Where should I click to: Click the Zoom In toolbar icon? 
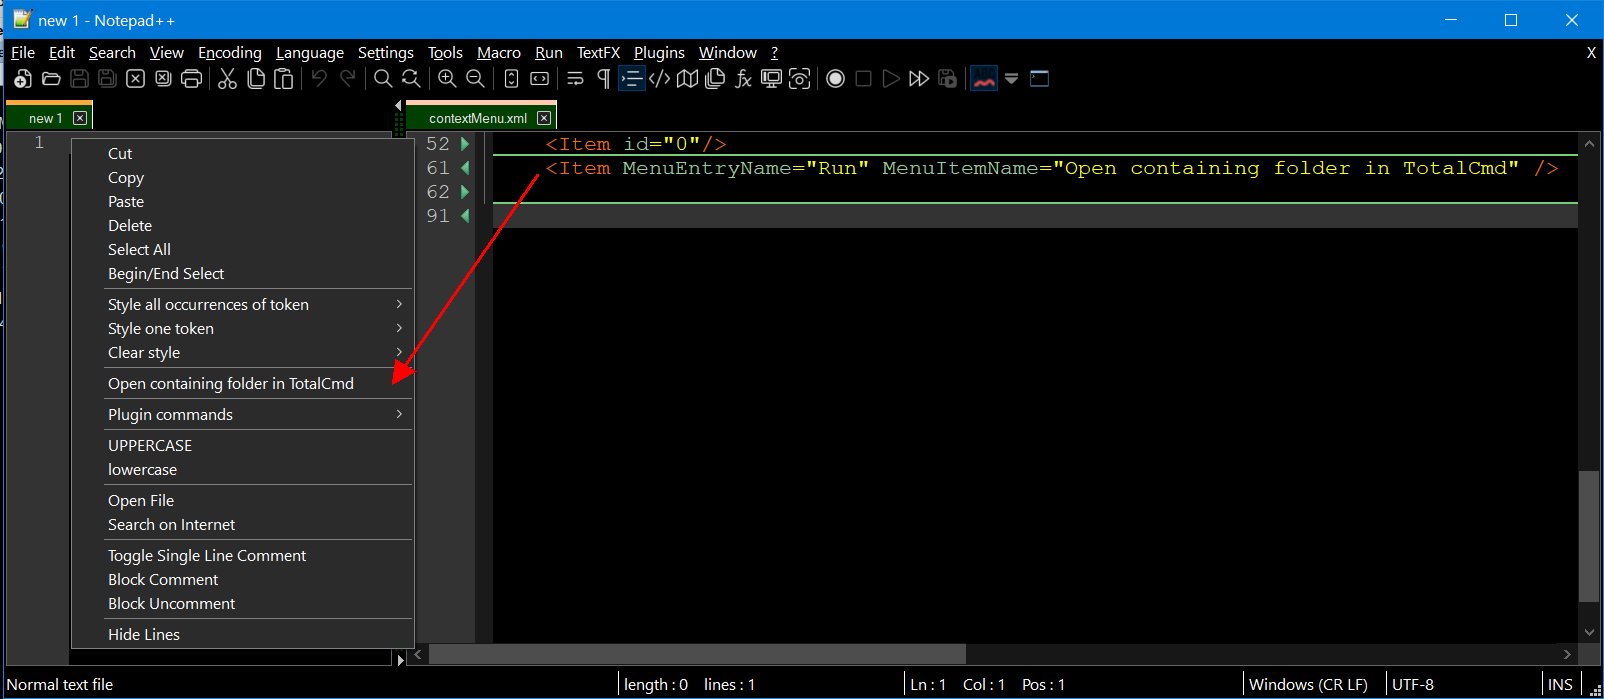point(447,79)
